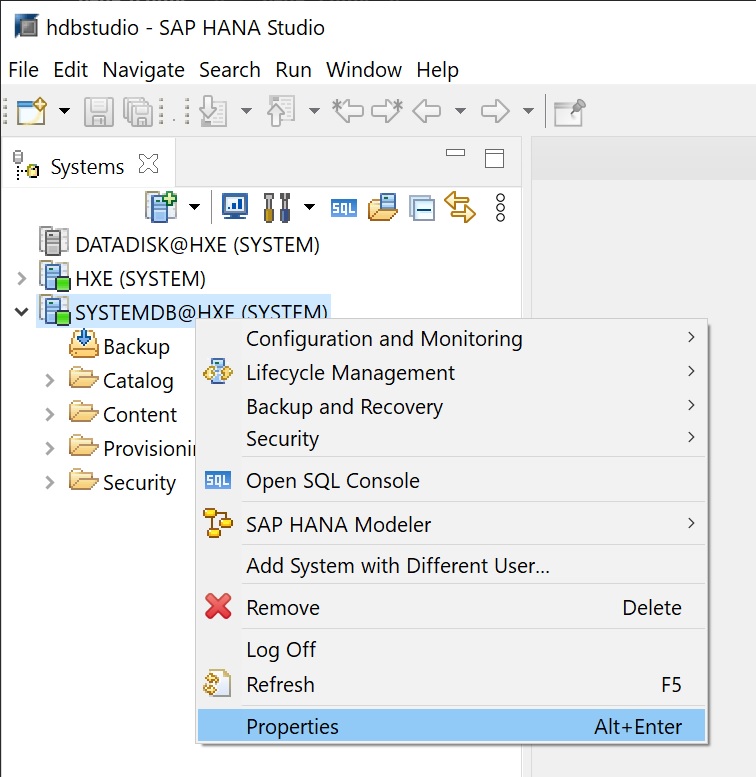Open the System Monitor icon
Image resolution: width=756 pixels, height=777 pixels.
tap(235, 207)
